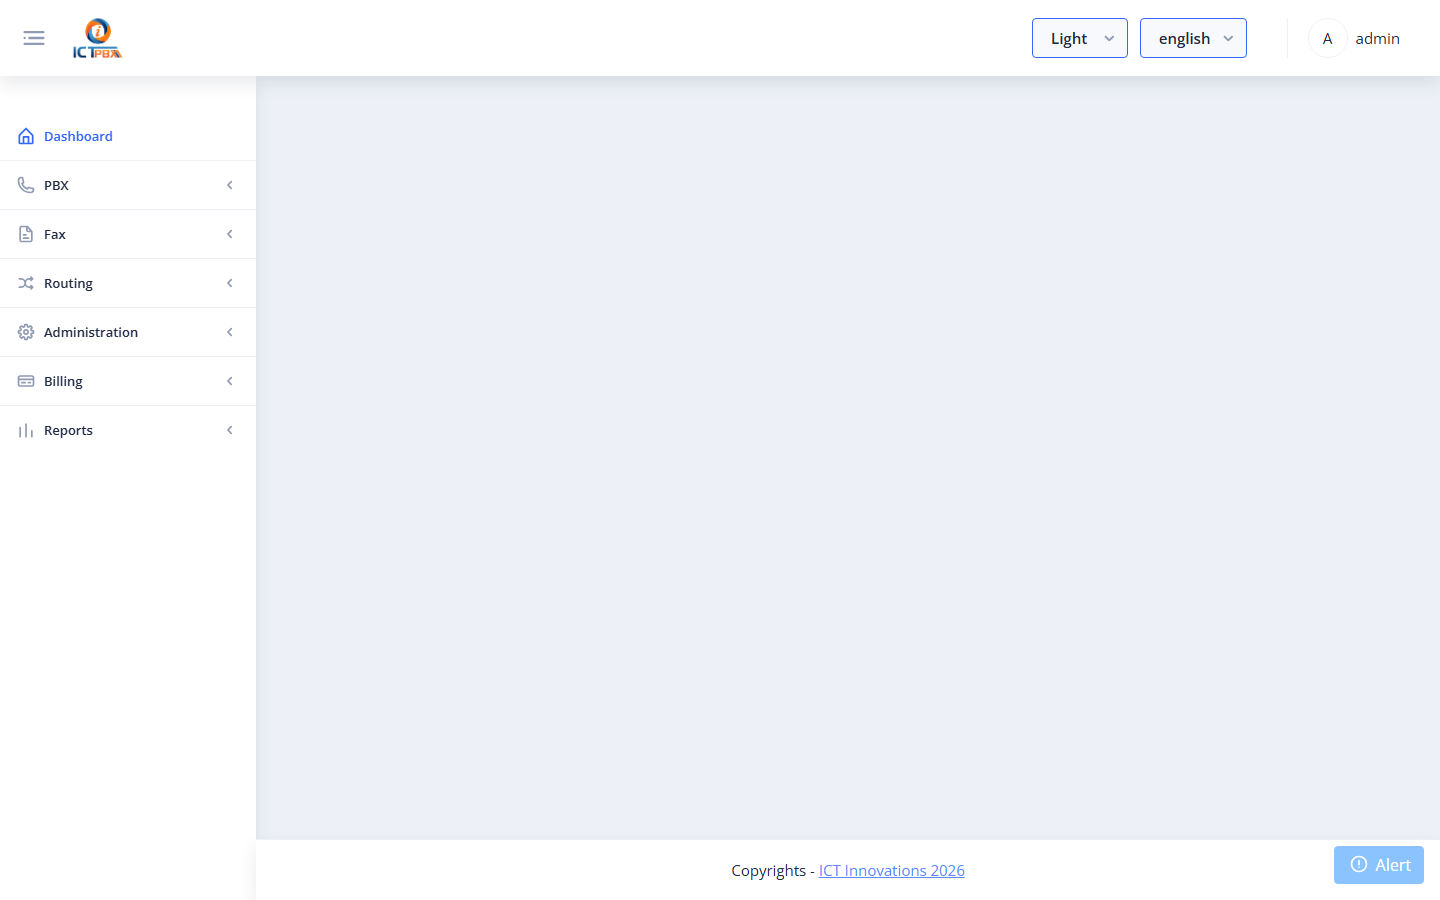Click the Reports bar chart icon
Screen dimensions: 1440x900
26,430
